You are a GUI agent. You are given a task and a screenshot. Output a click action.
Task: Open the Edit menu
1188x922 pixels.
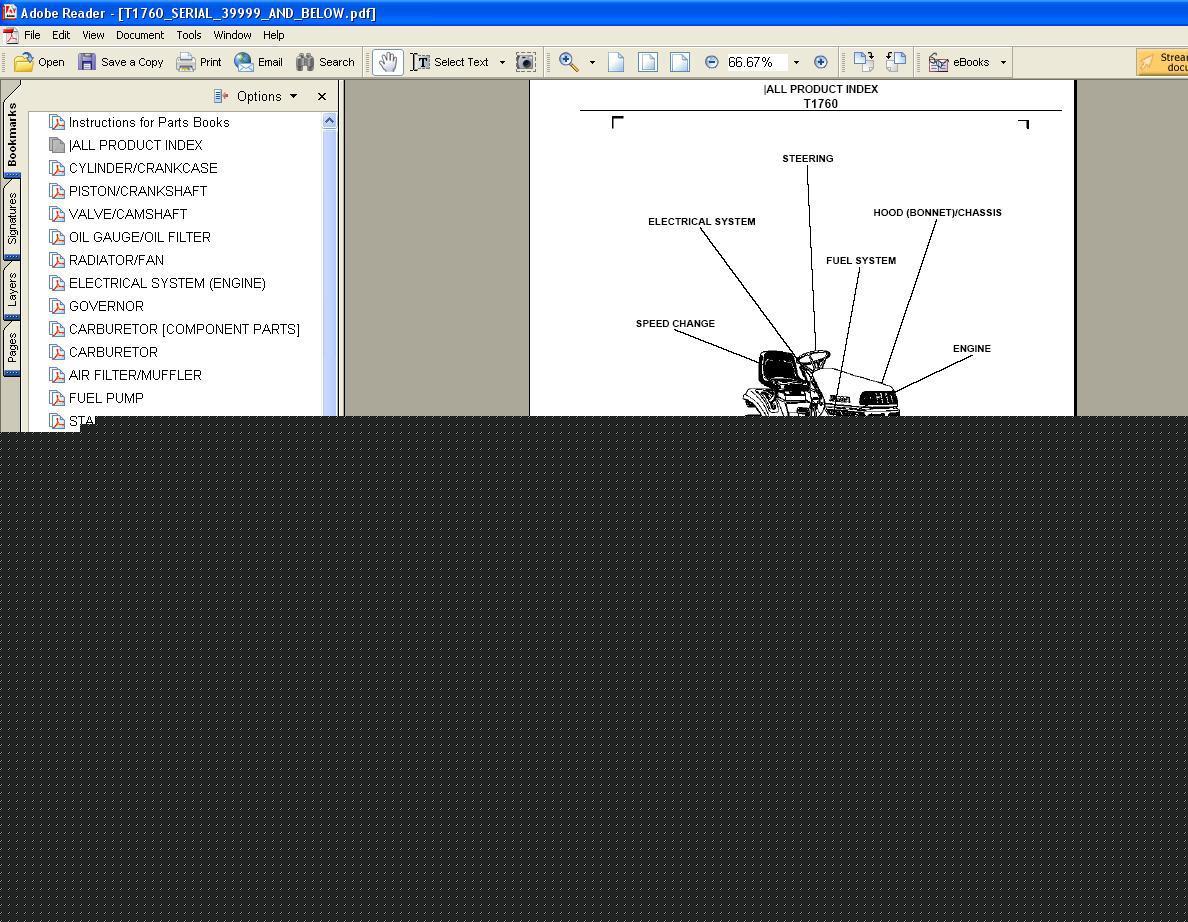click(x=61, y=35)
